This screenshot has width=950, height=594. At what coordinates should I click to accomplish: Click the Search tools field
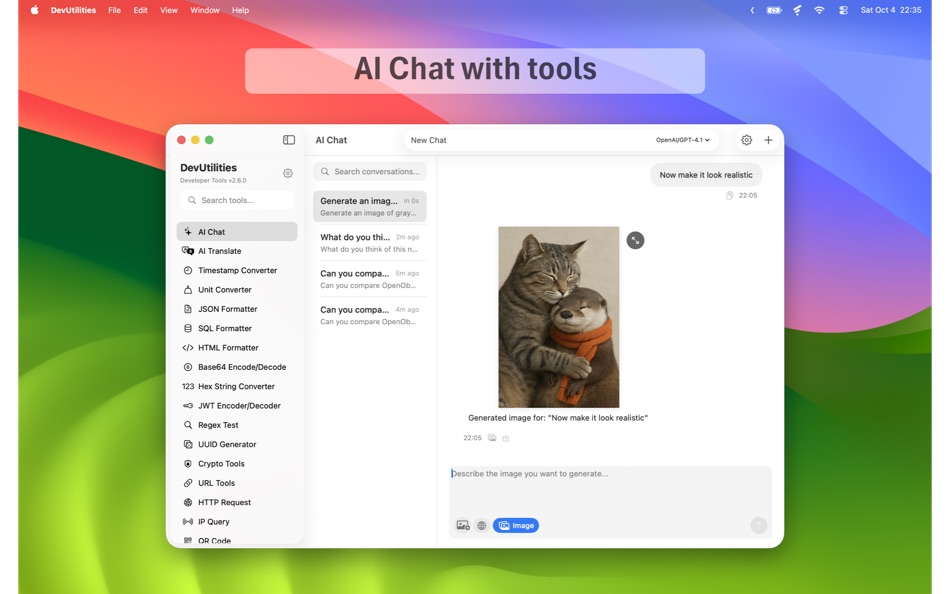point(237,200)
